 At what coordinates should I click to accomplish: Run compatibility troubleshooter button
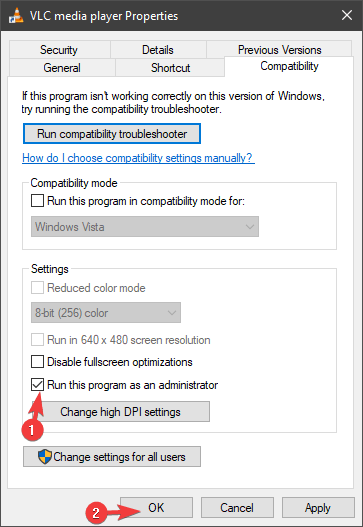(112, 134)
